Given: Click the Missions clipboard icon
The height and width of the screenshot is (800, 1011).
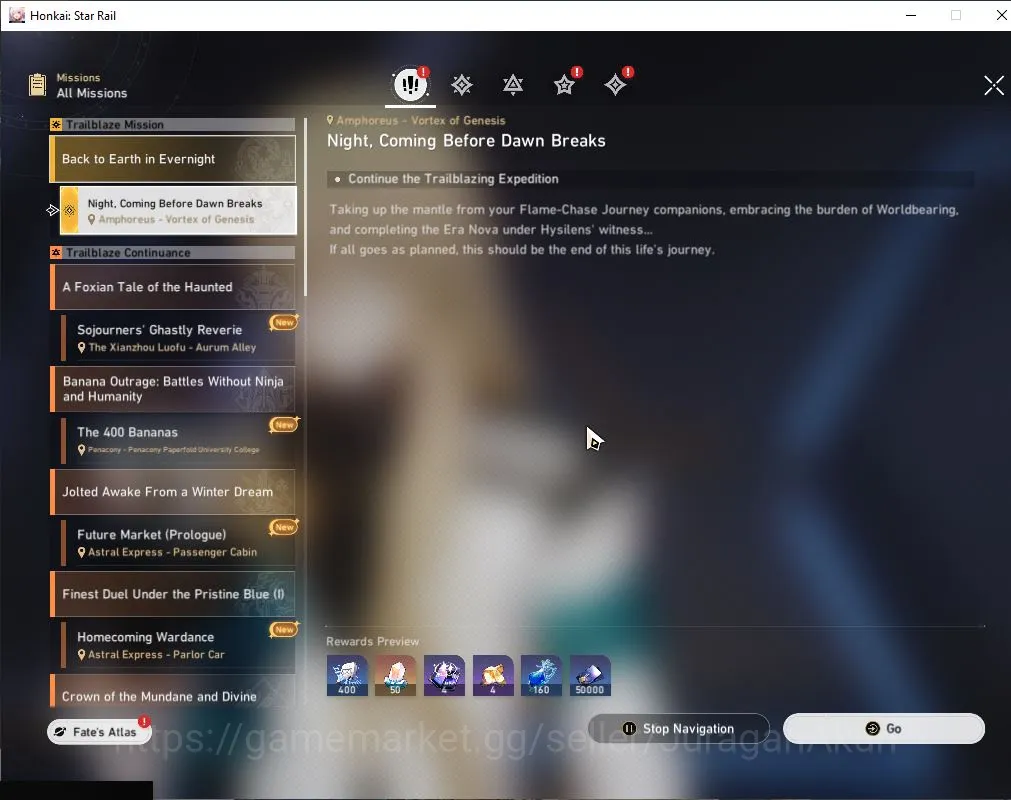Looking at the screenshot, I should (37, 84).
